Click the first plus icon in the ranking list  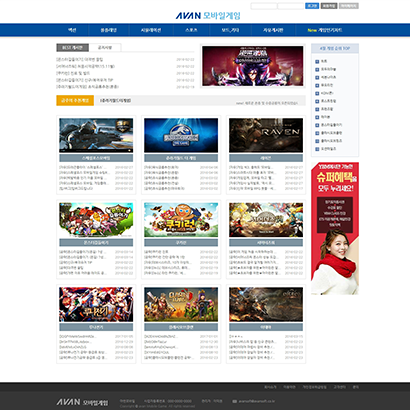pyautogui.click(x=317, y=61)
